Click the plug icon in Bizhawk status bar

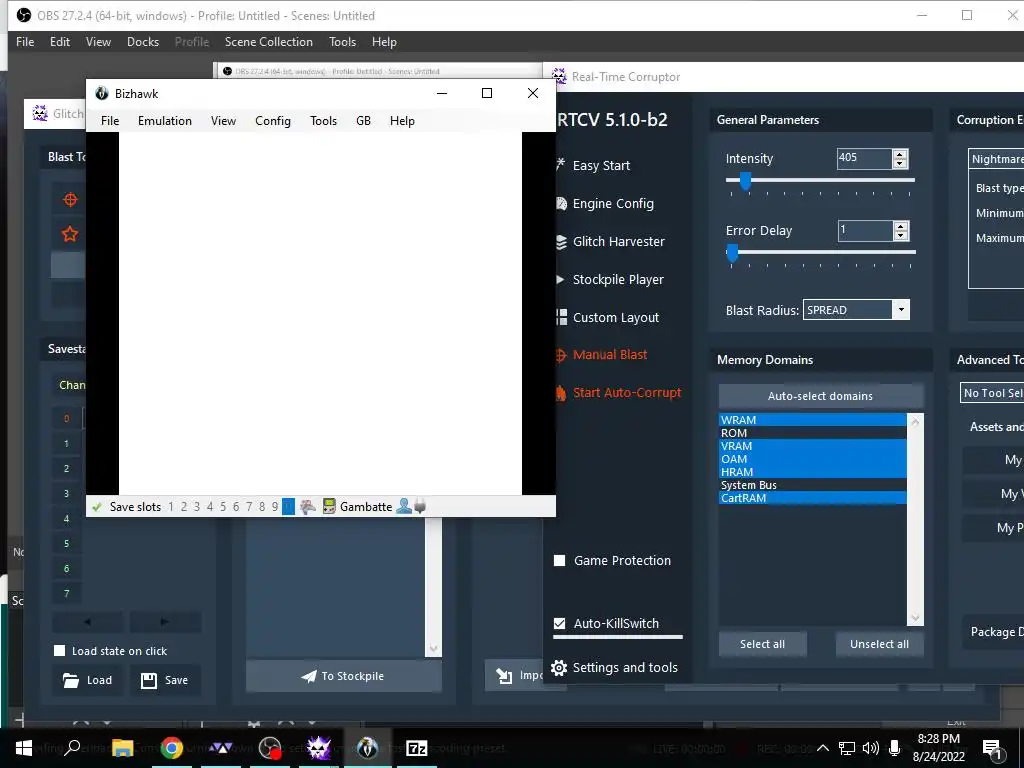tap(420, 506)
